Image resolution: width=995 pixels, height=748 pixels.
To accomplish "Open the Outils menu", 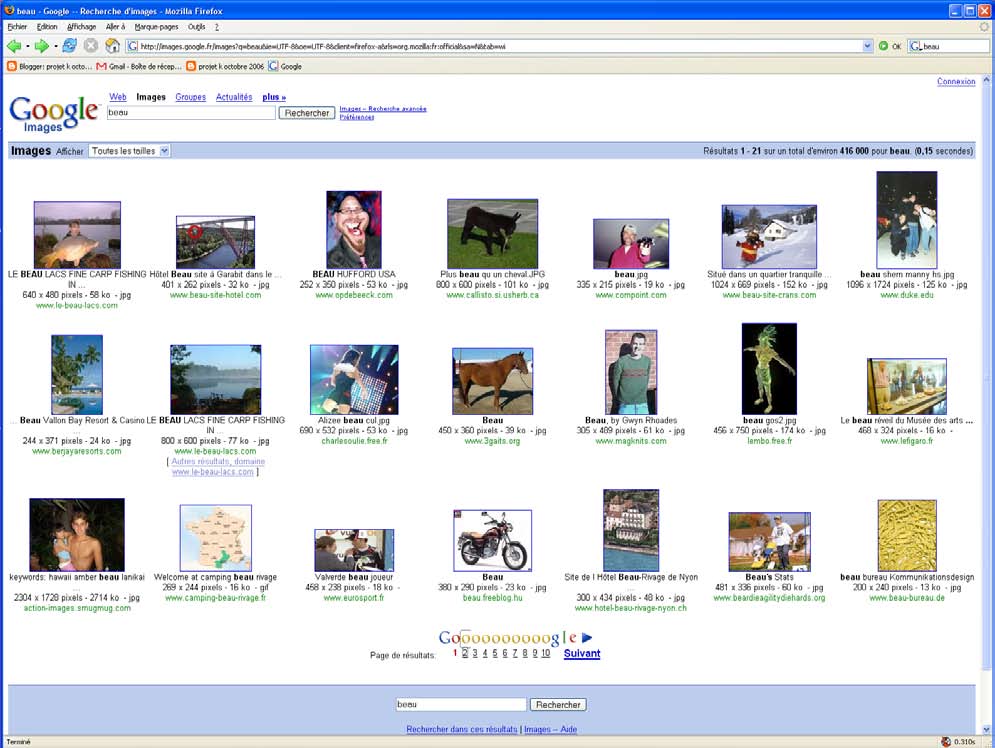I will point(196,27).
